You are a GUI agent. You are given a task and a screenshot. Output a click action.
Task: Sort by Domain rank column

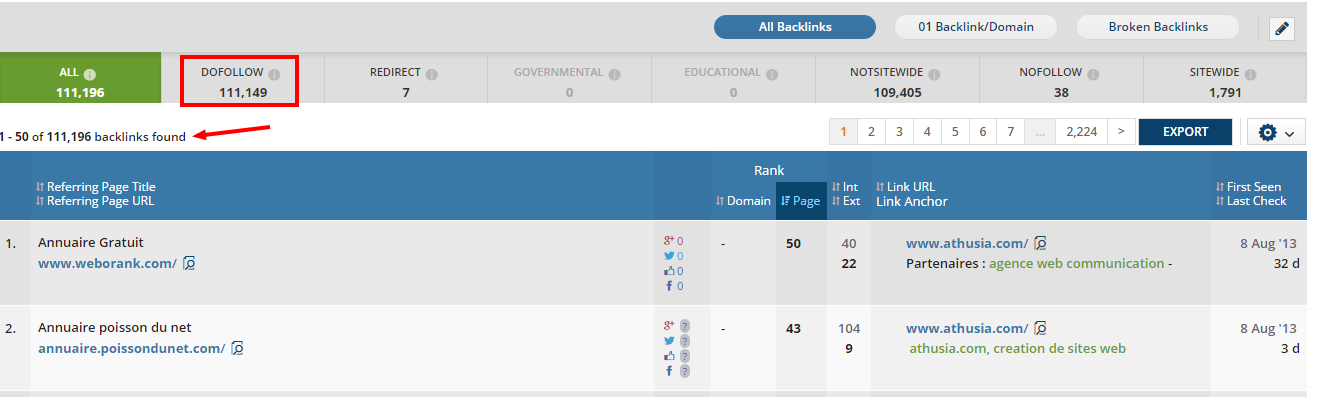(x=743, y=201)
